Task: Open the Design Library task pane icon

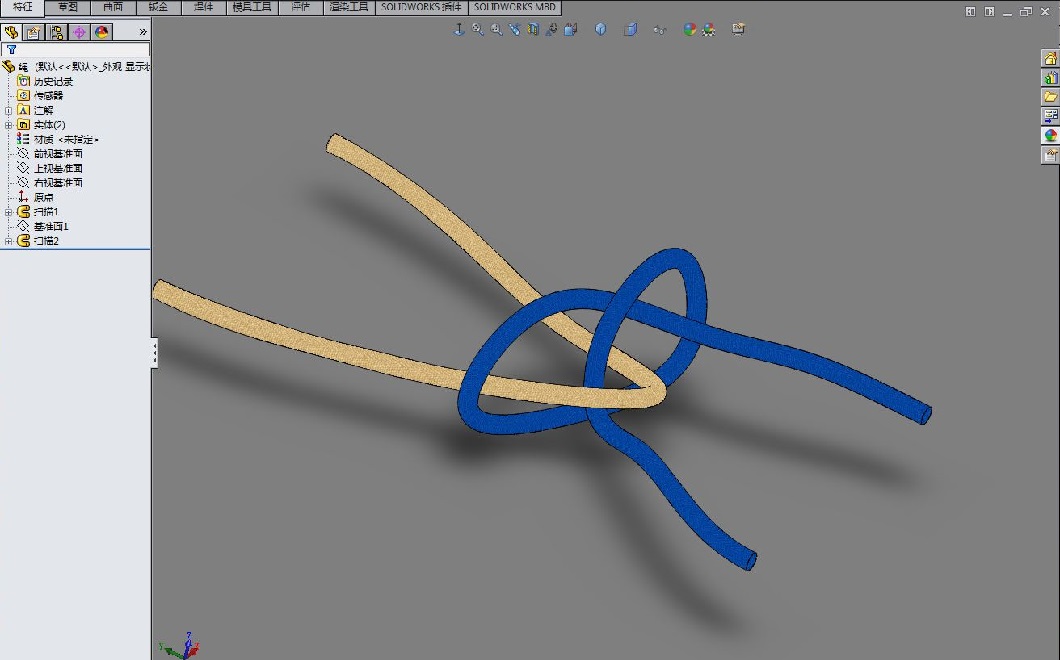Action: click(x=1050, y=78)
